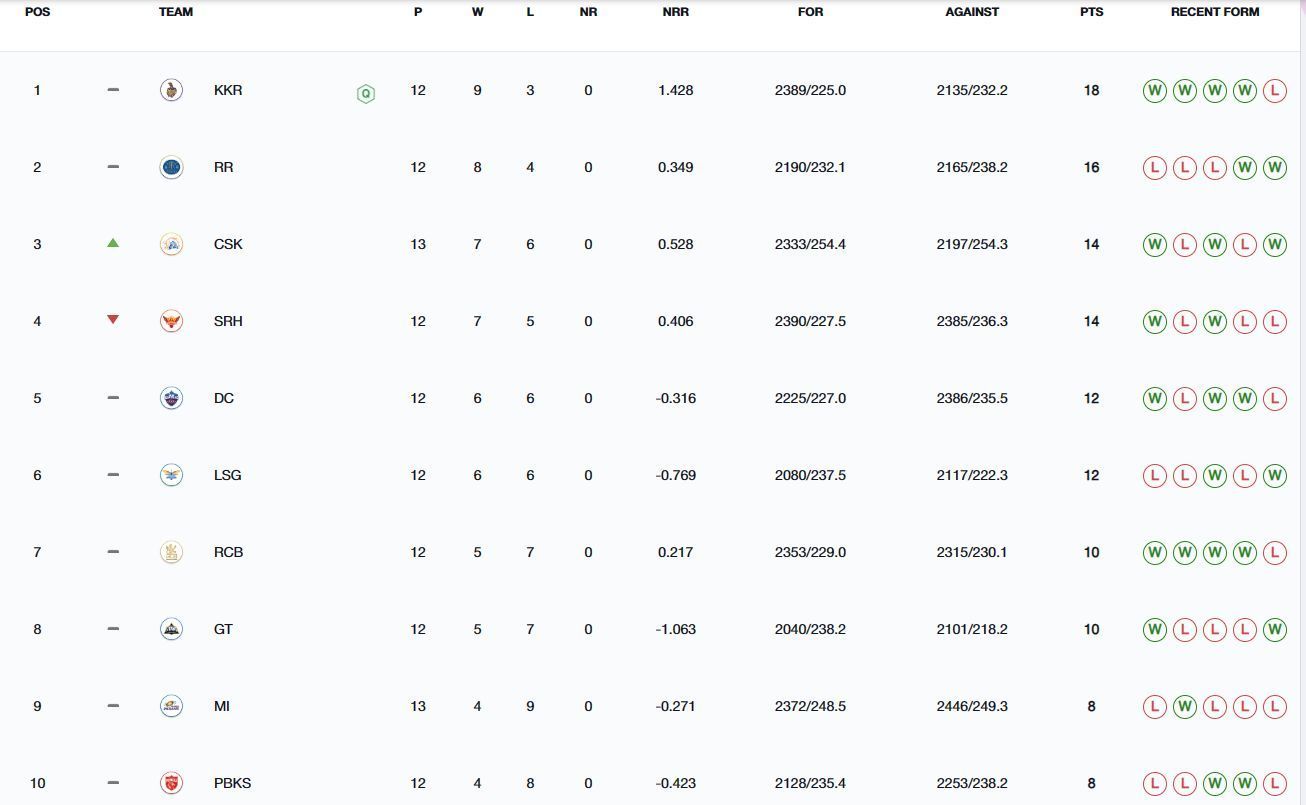This screenshot has width=1306, height=805.
Task: Click the PTS column header
Action: click(x=1091, y=12)
